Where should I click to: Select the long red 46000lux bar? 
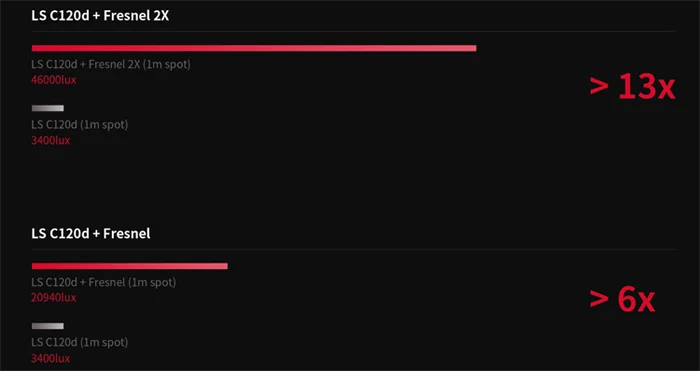click(254, 48)
